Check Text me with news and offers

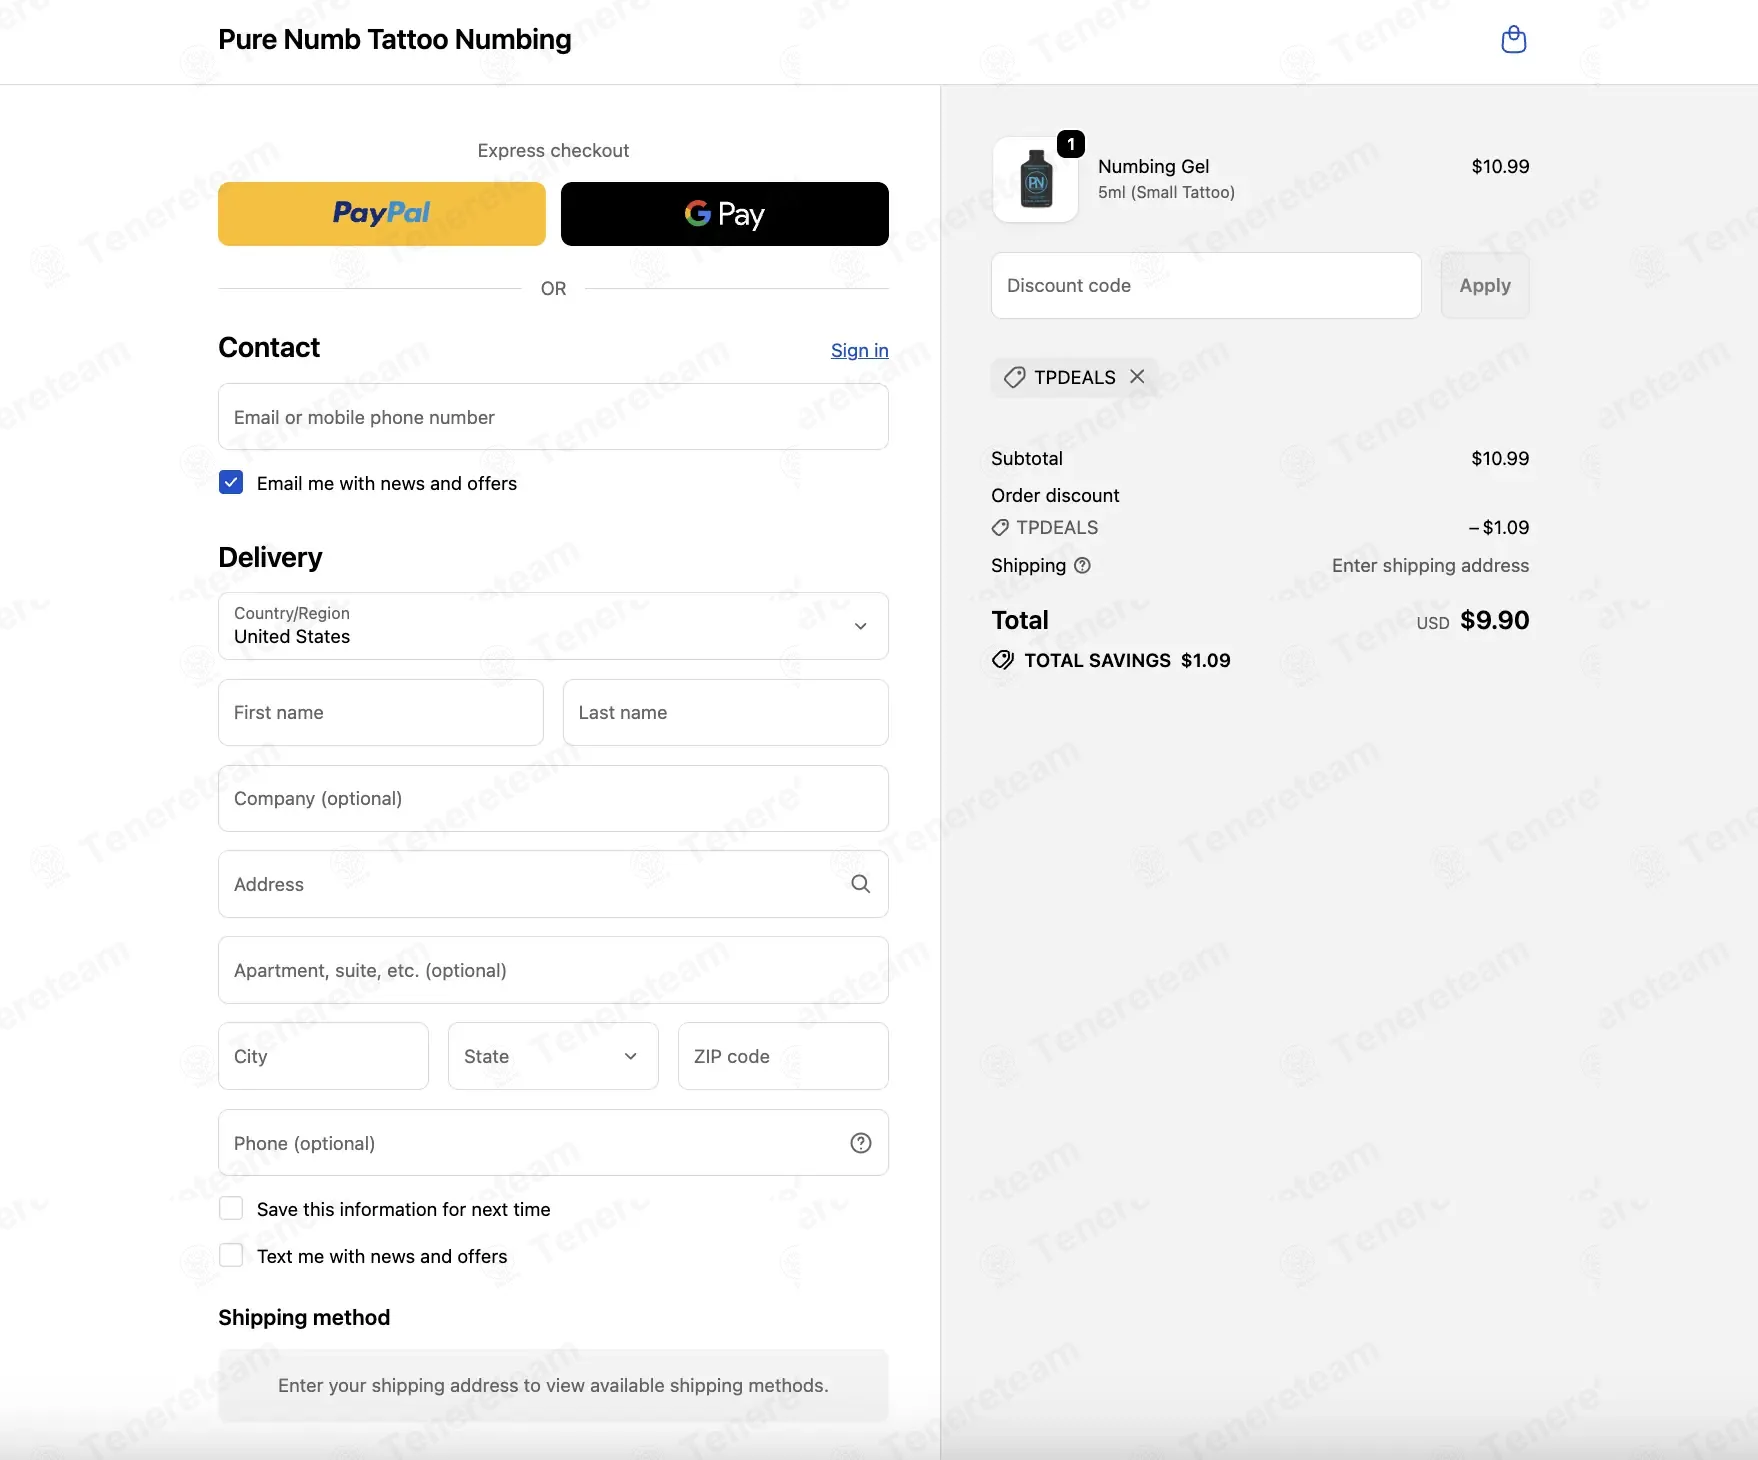point(231,1256)
